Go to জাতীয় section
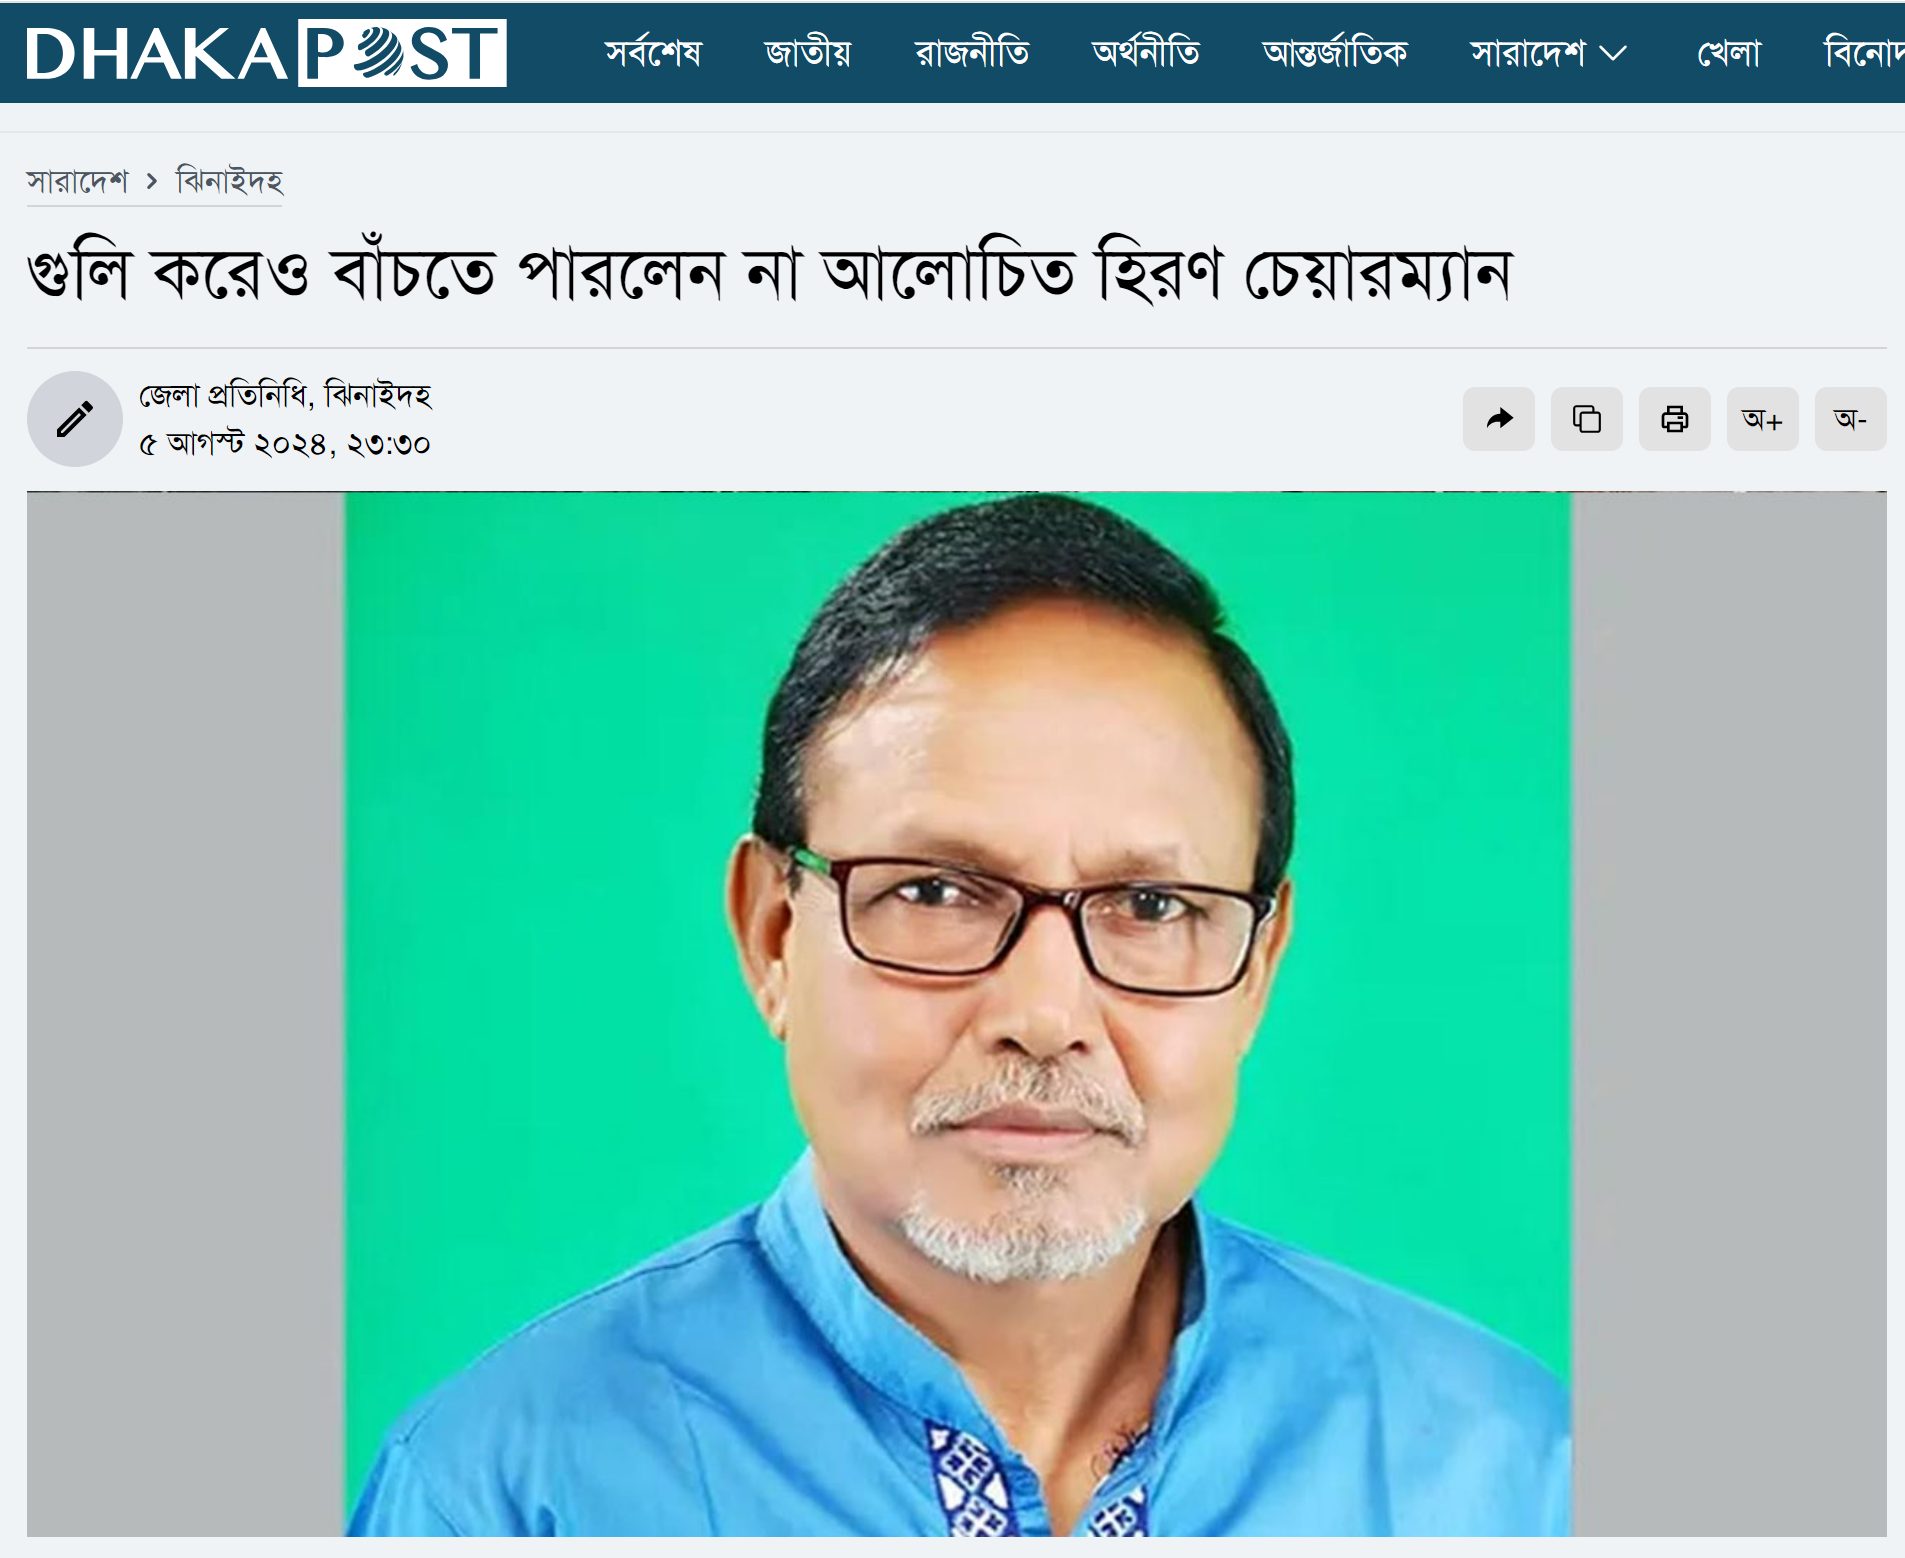The height and width of the screenshot is (1558, 1905). point(808,52)
